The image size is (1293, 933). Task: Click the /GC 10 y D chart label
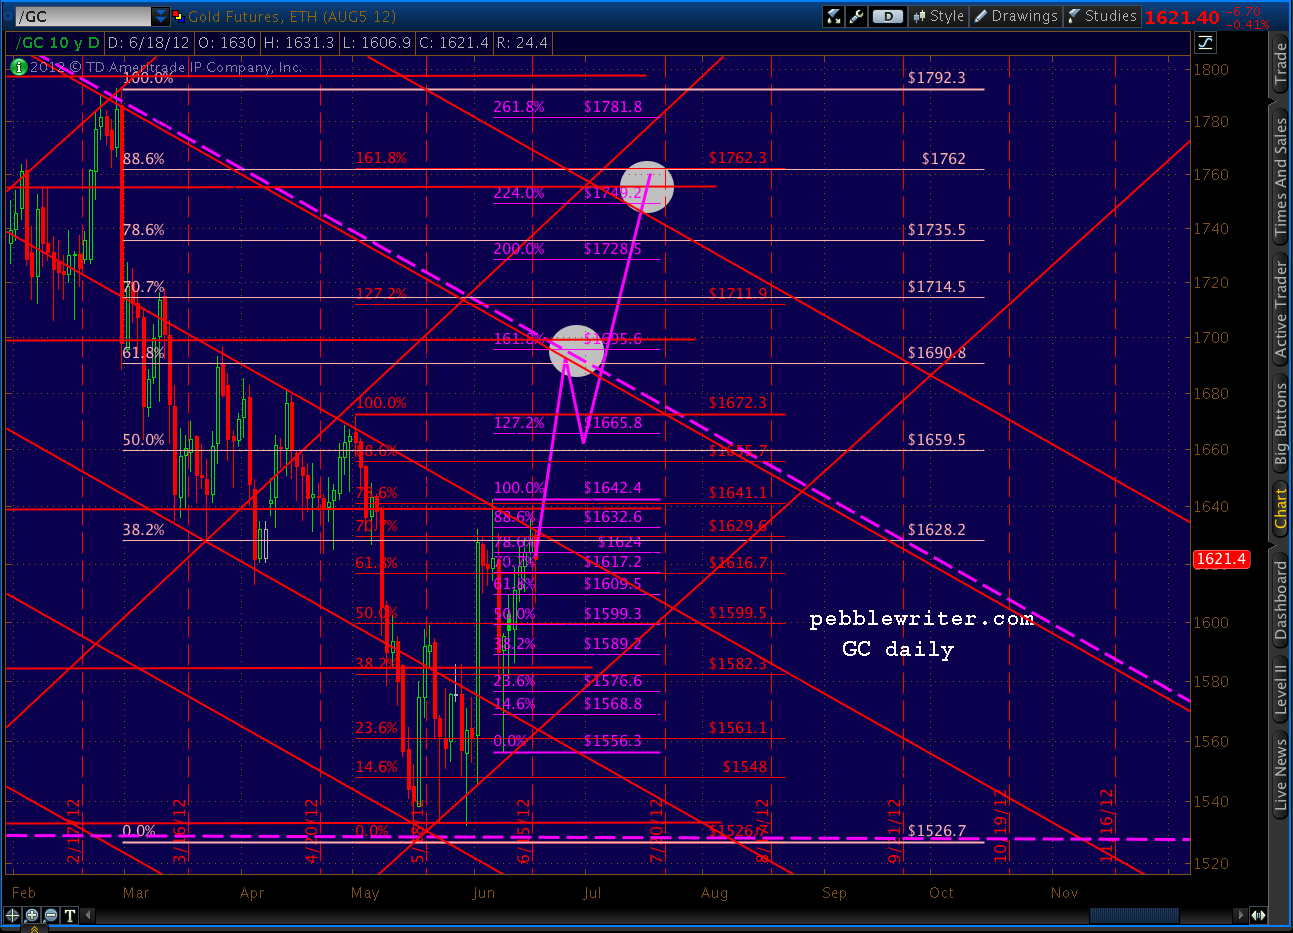(x=59, y=43)
